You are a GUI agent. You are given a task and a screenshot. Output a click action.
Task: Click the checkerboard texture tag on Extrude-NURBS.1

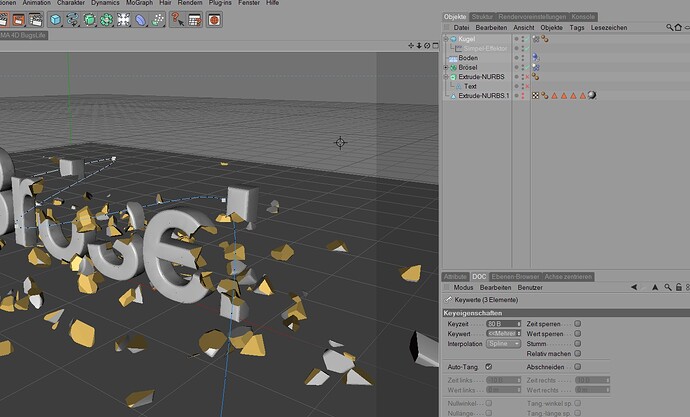(535, 95)
